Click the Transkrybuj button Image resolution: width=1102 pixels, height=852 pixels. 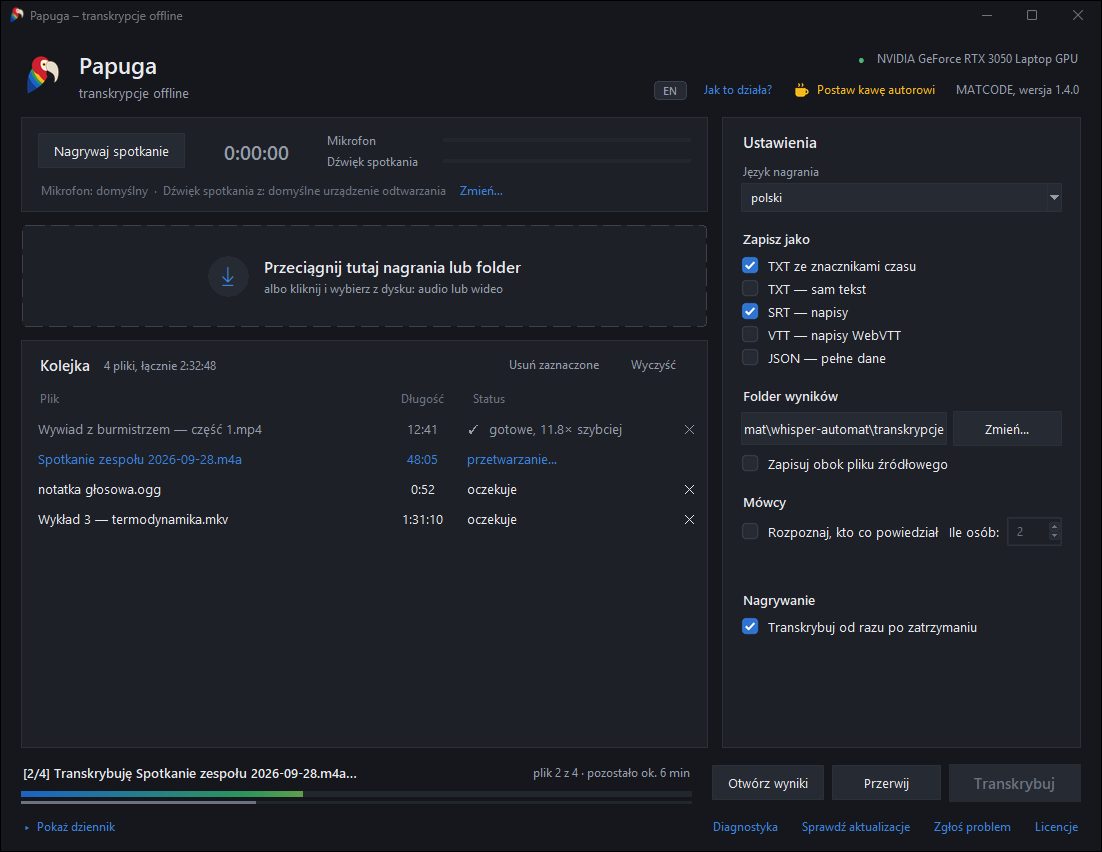click(1014, 783)
